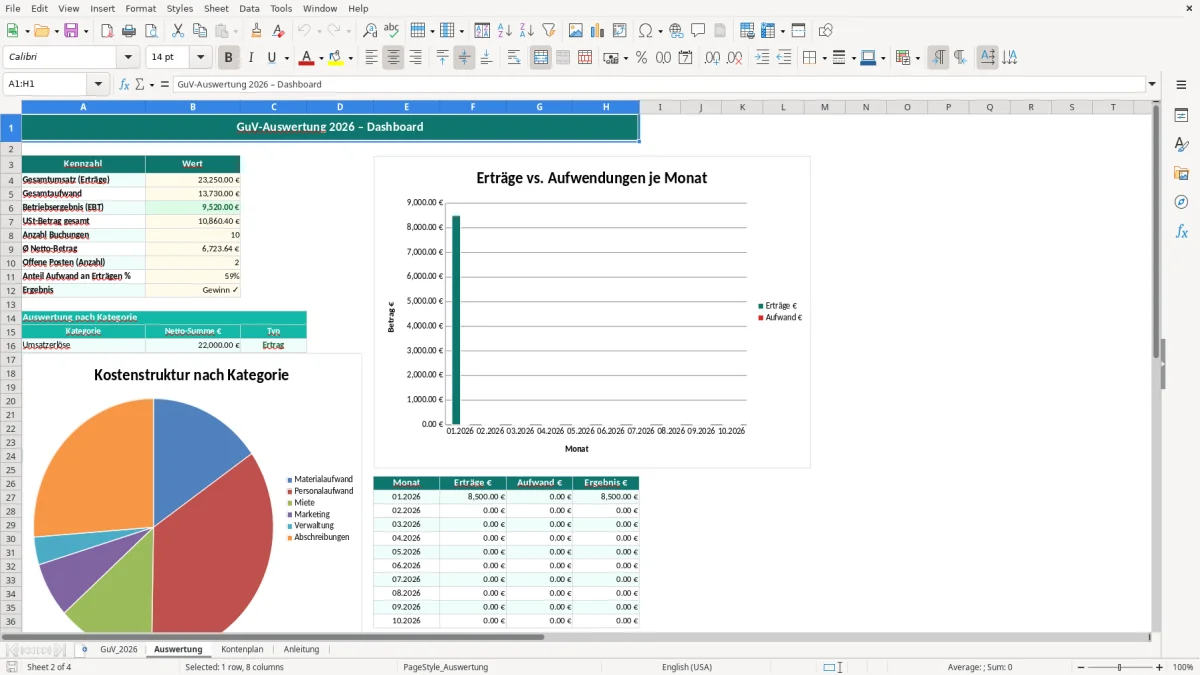
Task: Click the Export as PDF icon
Action: pyautogui.click(x=107, y=30)
